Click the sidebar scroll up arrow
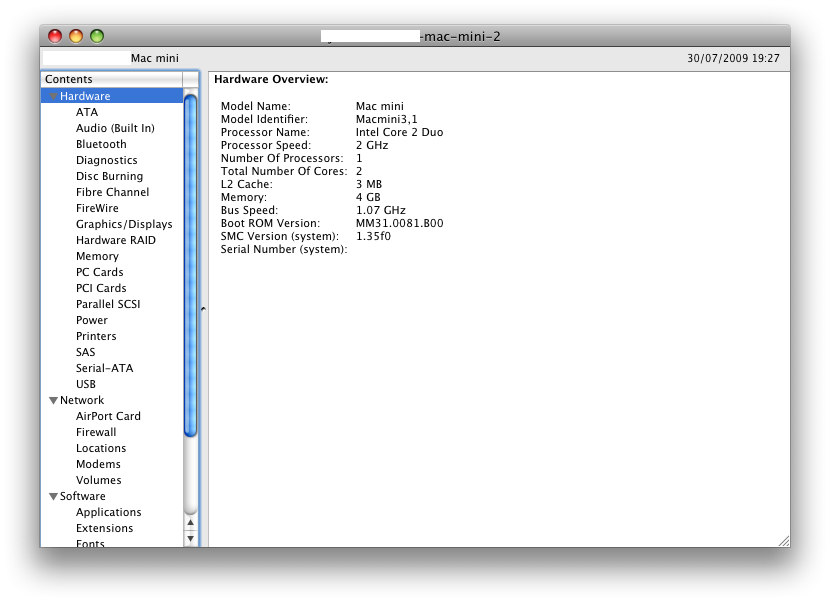 191,523
